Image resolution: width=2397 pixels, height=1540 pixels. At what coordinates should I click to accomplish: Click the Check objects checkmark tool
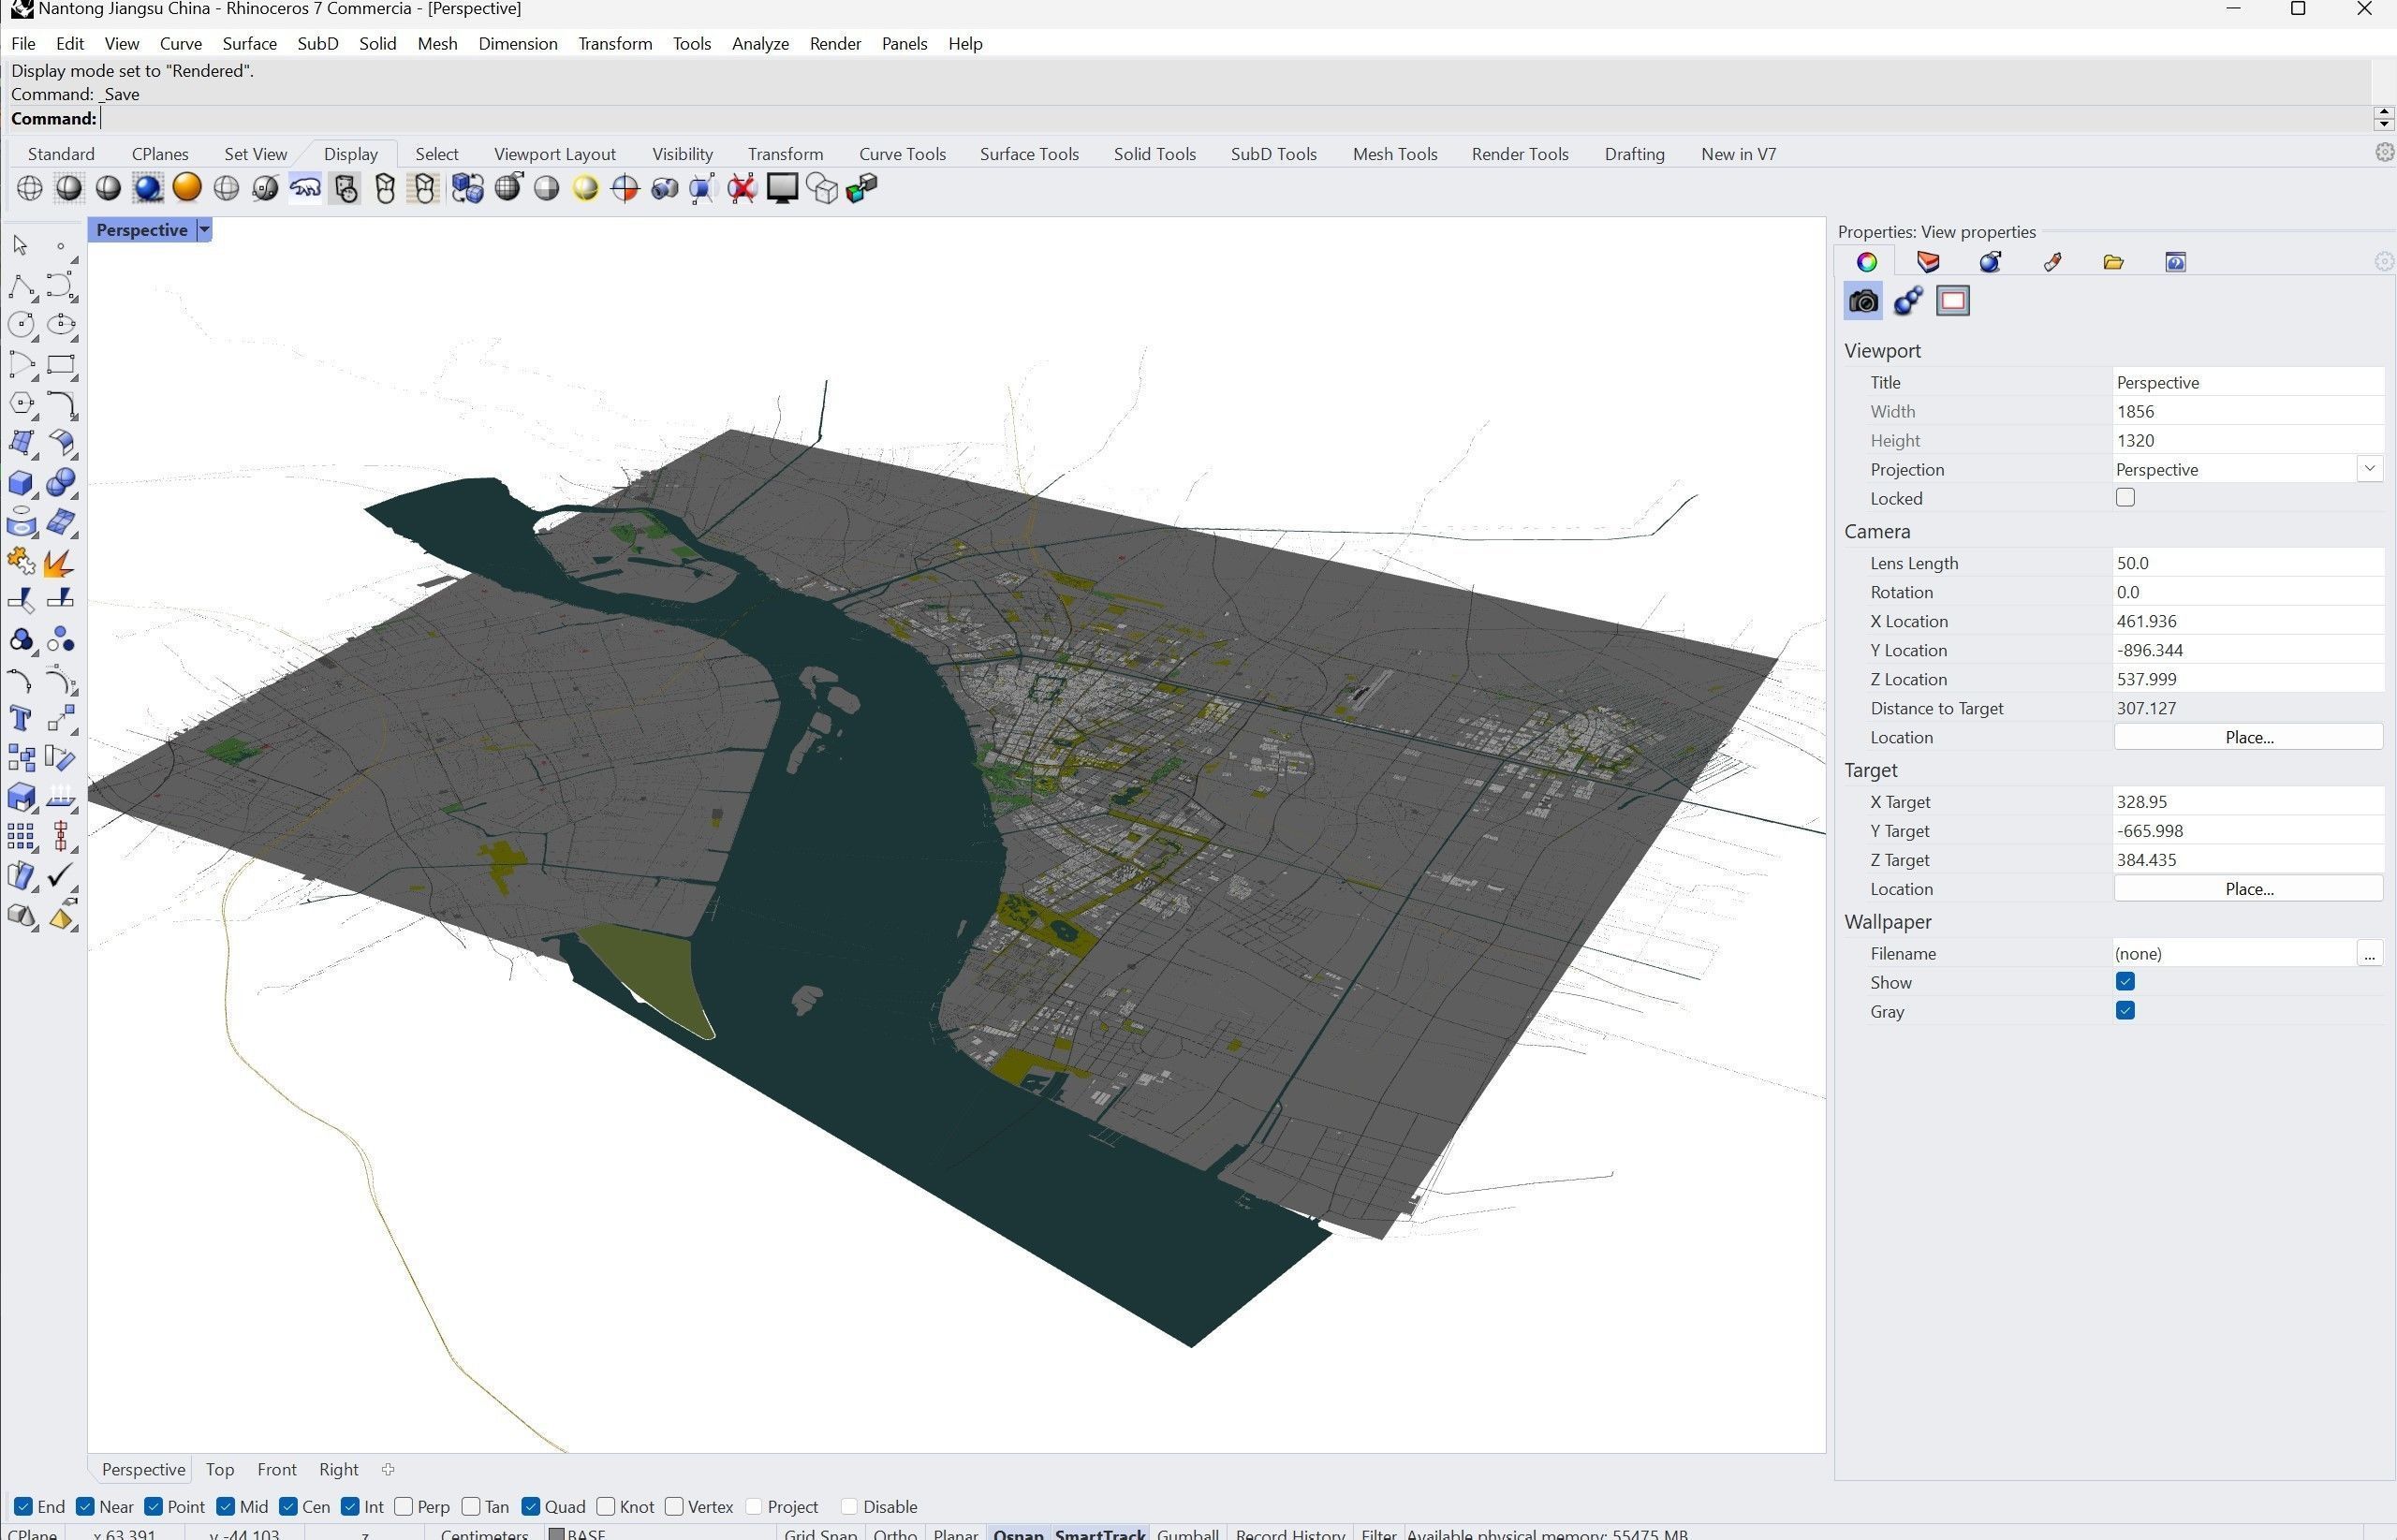point(62,876)
